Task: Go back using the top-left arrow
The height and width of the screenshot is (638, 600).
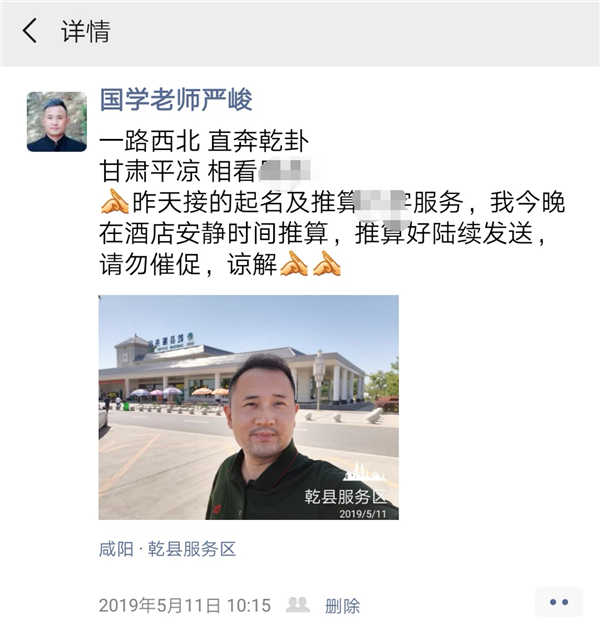Action: click(x=30, y=31)
